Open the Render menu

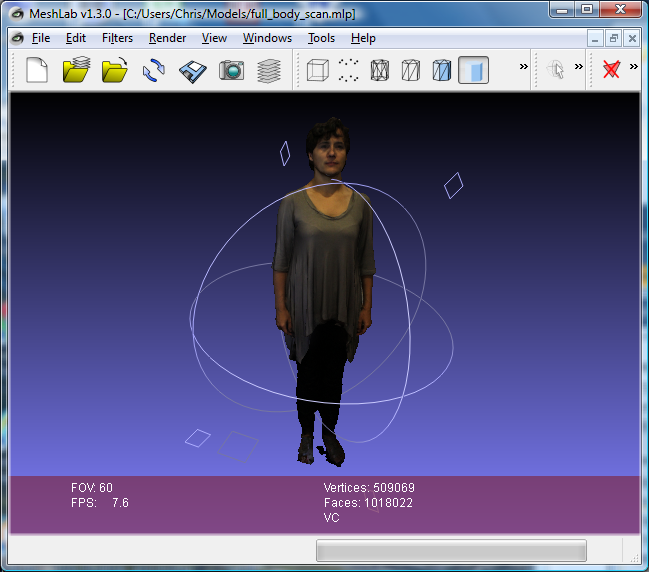(x=167, y=38)
